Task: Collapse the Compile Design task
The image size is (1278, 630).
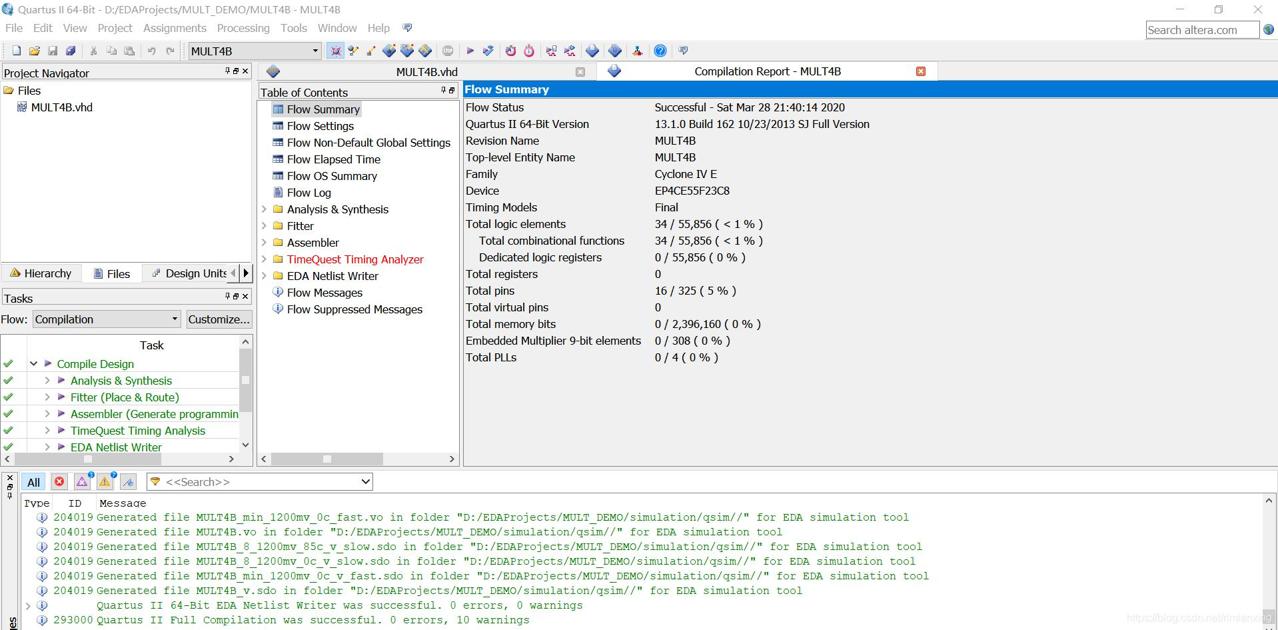Action: point(33,364)
